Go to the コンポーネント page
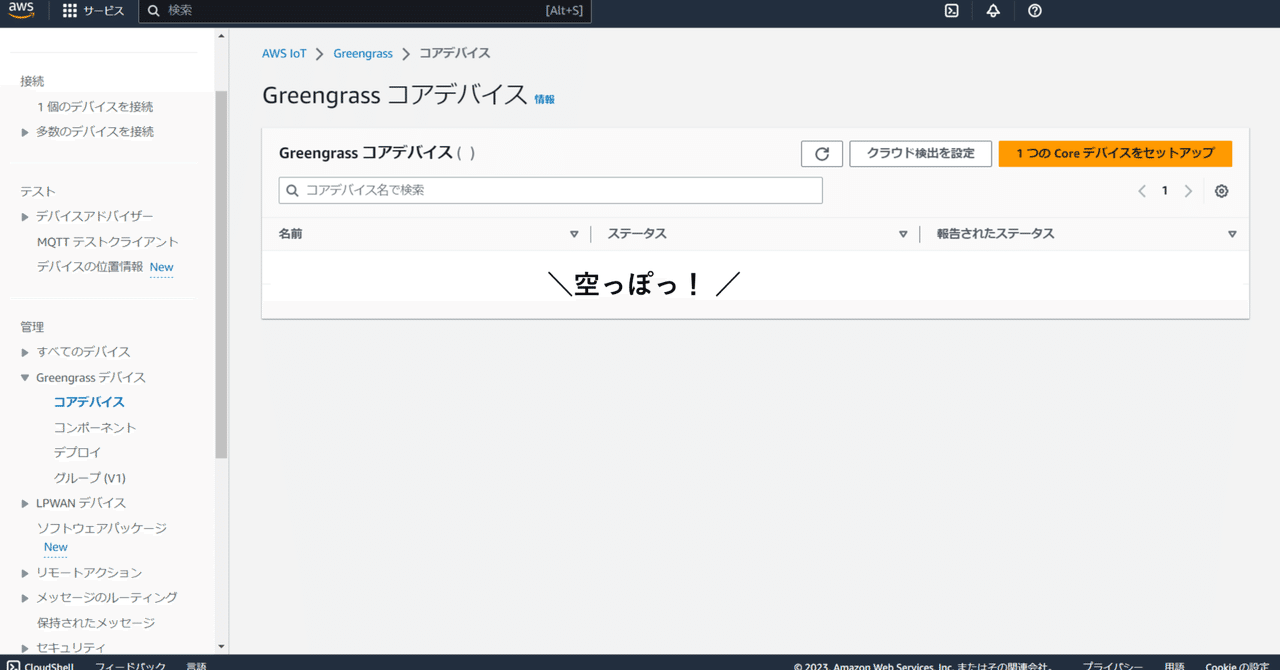The height and width of the screenshot is (670, 1280). pyautogui.click(x=93, y=427)
